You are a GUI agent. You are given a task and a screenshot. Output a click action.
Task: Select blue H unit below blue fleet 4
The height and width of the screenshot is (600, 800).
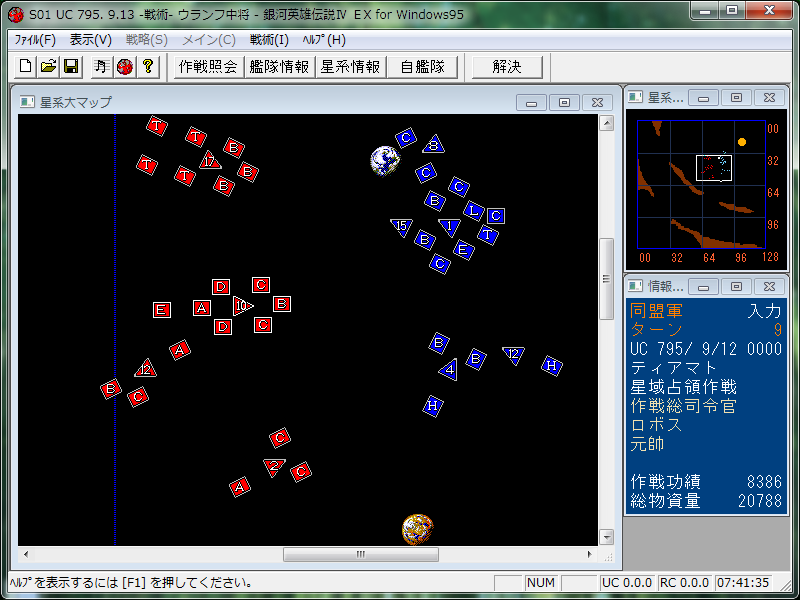(x=433, y=406)
